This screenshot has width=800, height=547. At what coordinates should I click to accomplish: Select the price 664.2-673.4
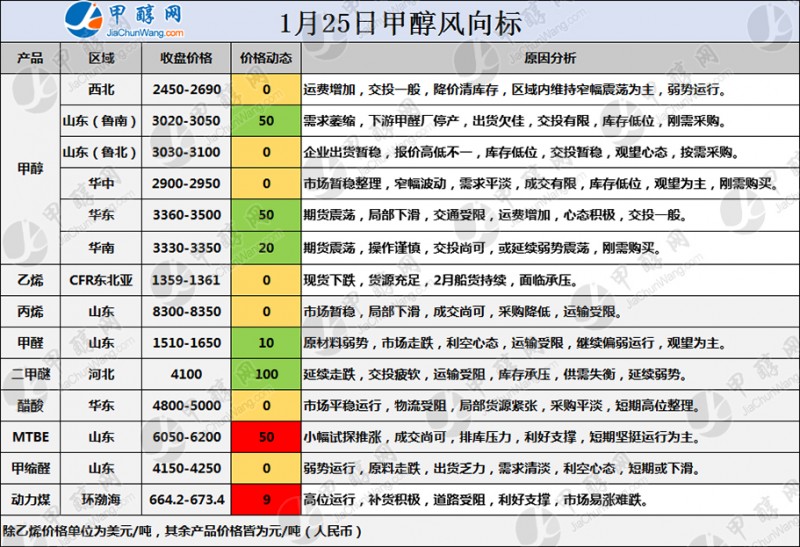click(x=186, y=500)
